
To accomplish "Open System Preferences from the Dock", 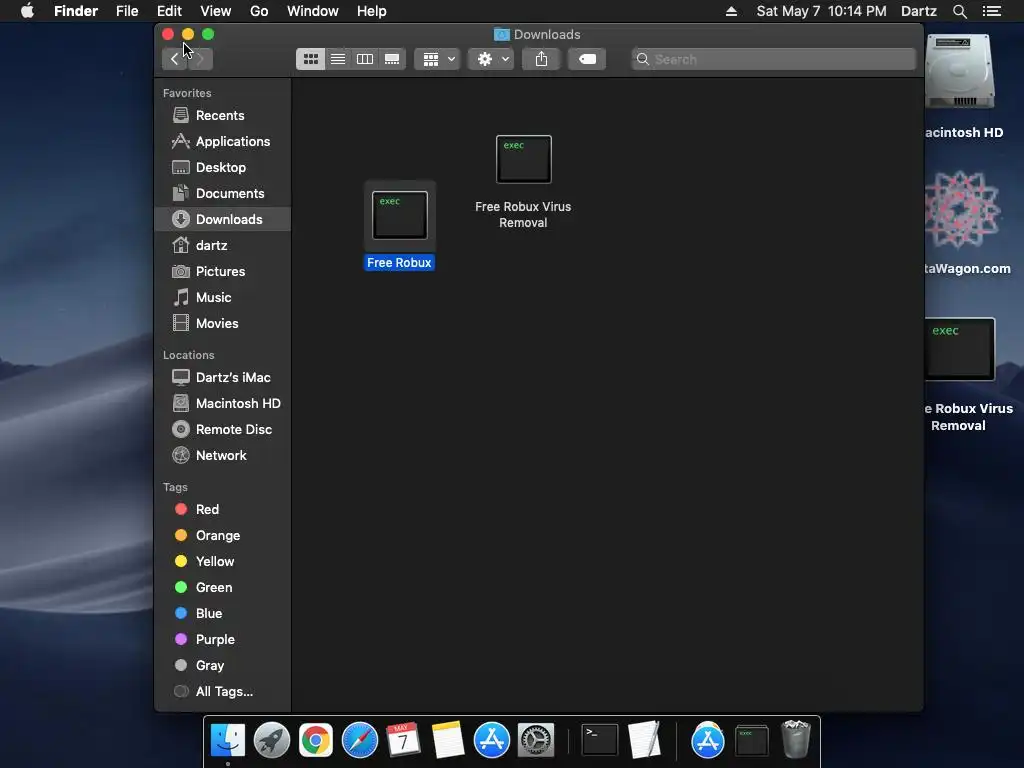I will [536, 741].
